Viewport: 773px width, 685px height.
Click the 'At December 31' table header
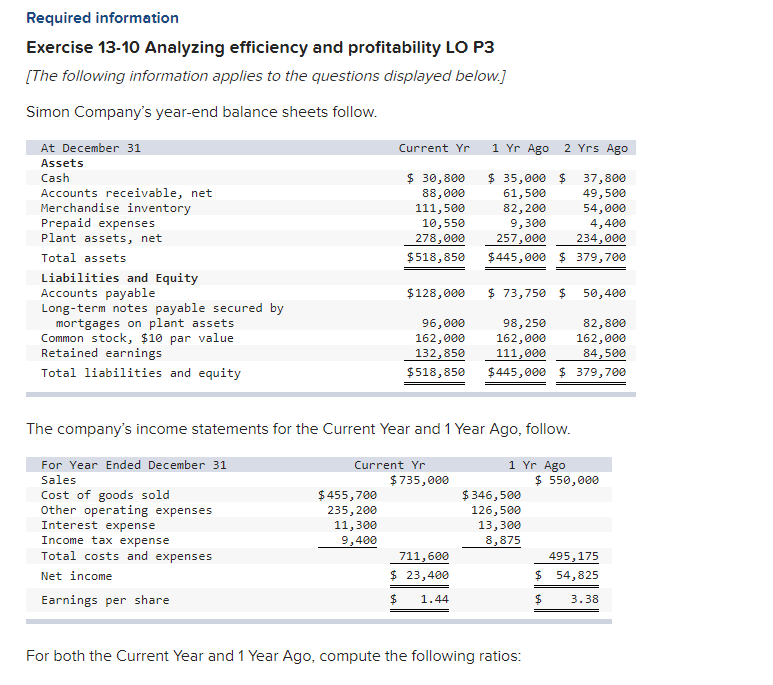click(x=91, y=148)
